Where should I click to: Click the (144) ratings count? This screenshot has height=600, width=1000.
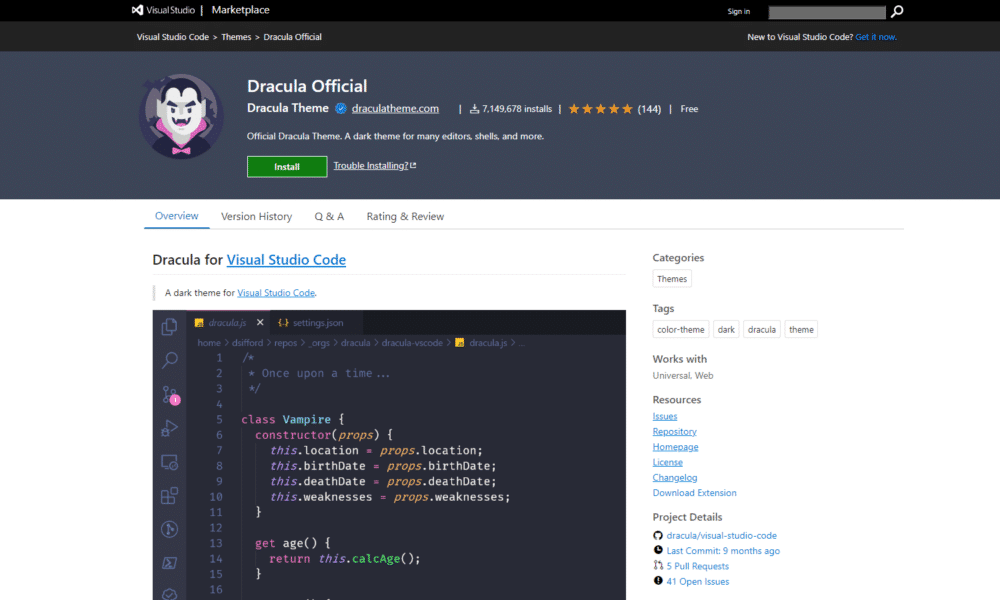[649, 109]
